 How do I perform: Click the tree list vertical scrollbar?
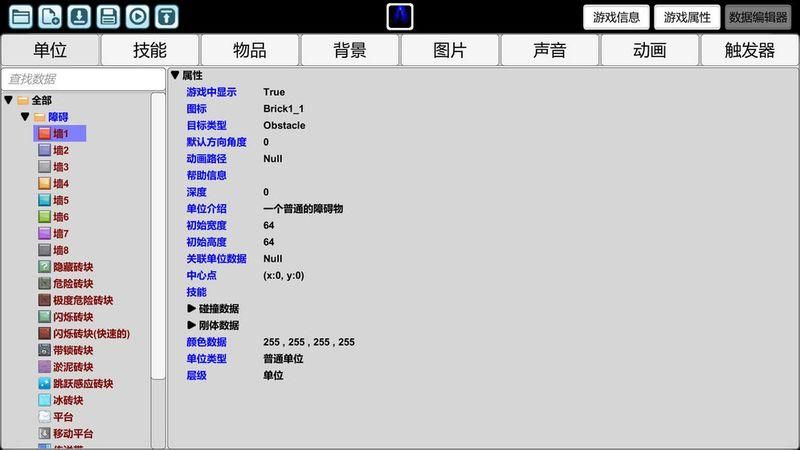158,236
